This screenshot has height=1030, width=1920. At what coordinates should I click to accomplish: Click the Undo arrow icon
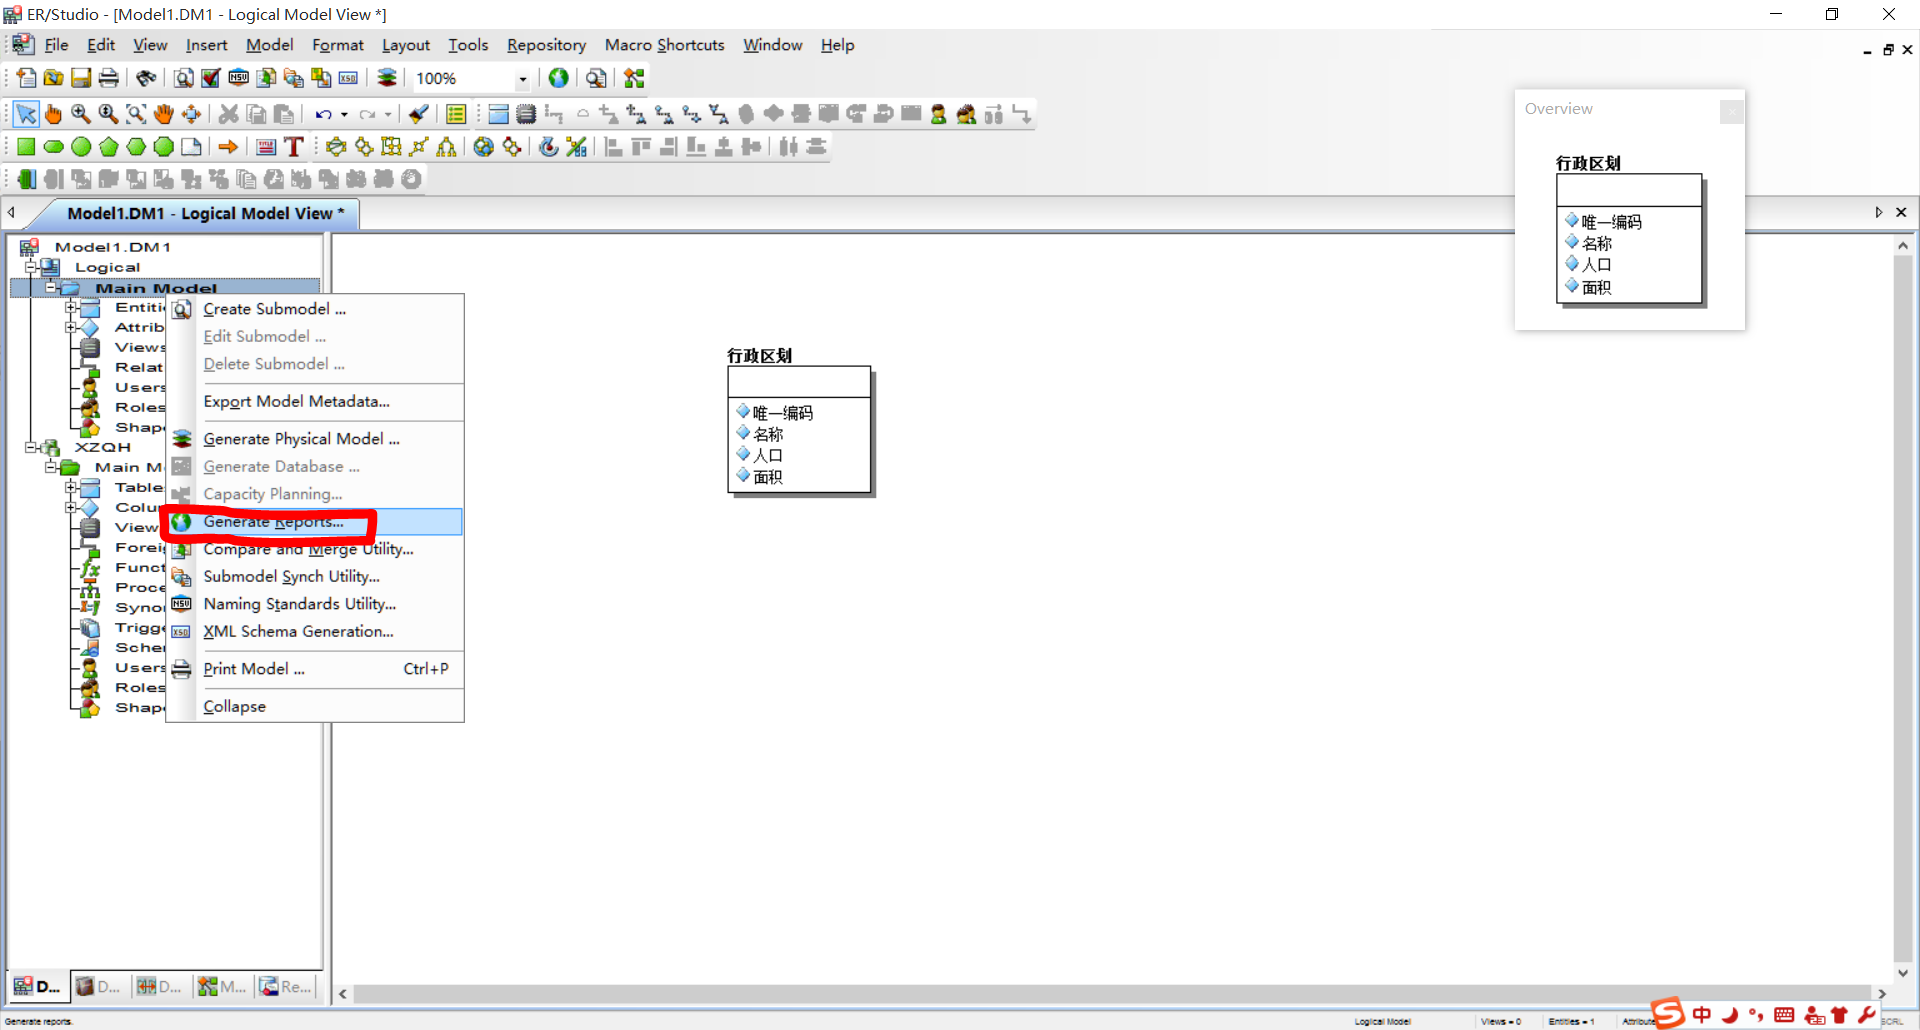click(x=322, y=114)
